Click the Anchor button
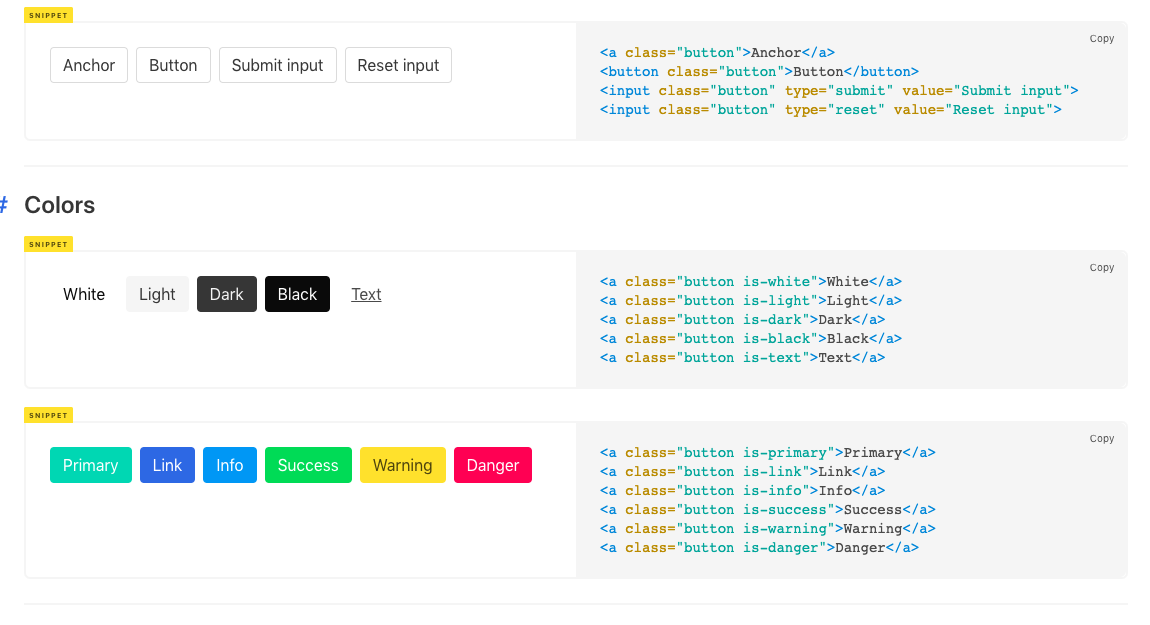Viewport: 1150px width, 625px height. click(89, 65)
